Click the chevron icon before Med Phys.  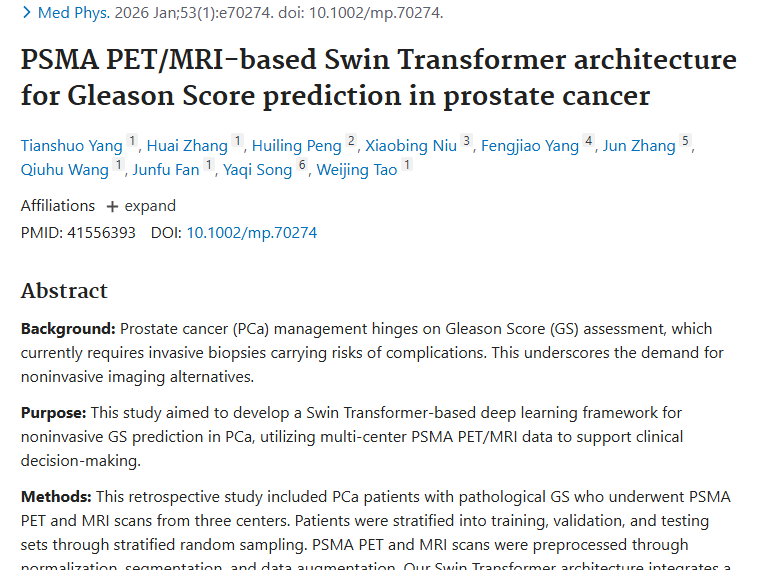click(27, 13)
